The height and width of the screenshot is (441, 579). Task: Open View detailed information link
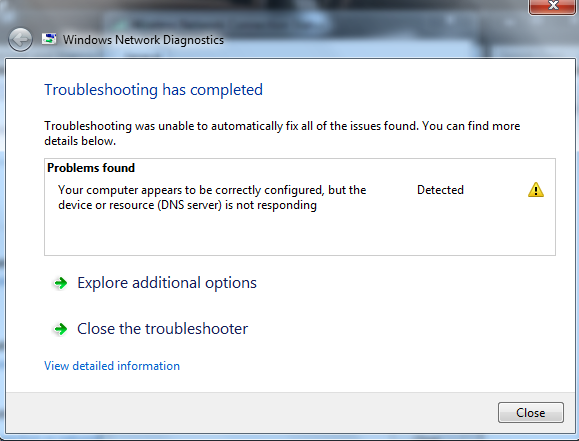(112, 366)
